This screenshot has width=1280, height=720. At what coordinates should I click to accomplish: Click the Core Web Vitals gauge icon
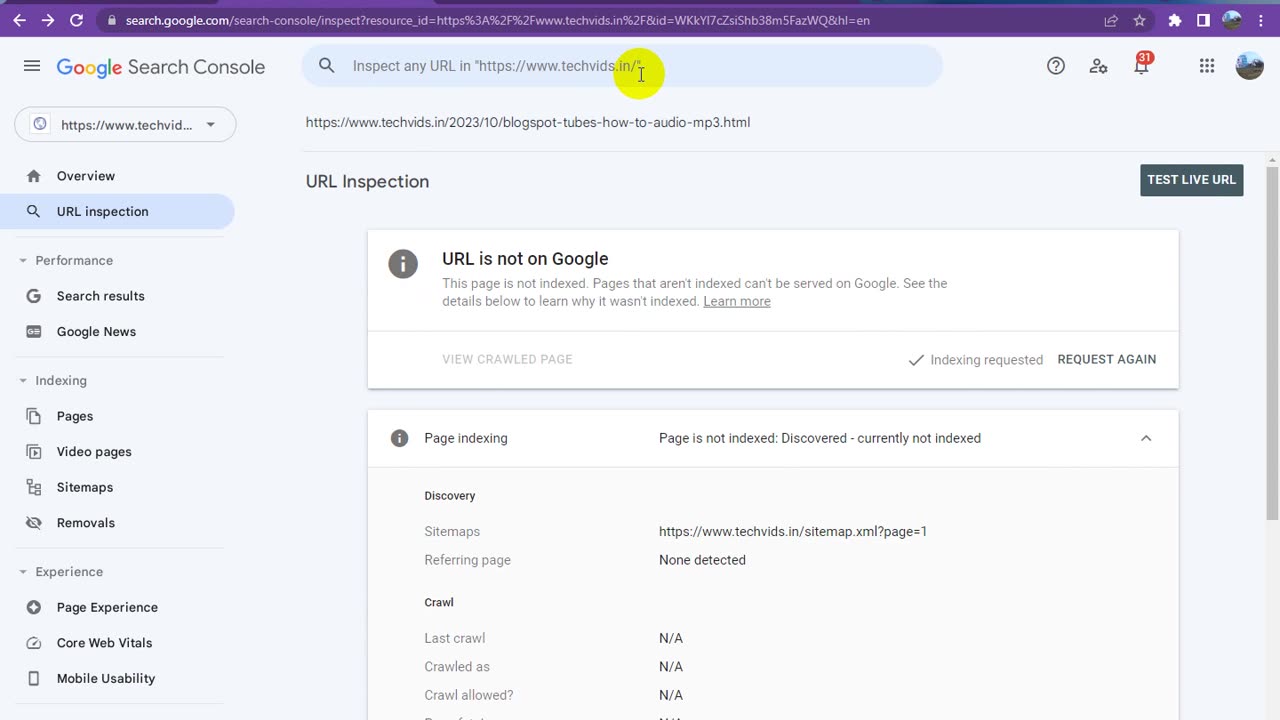34,643
